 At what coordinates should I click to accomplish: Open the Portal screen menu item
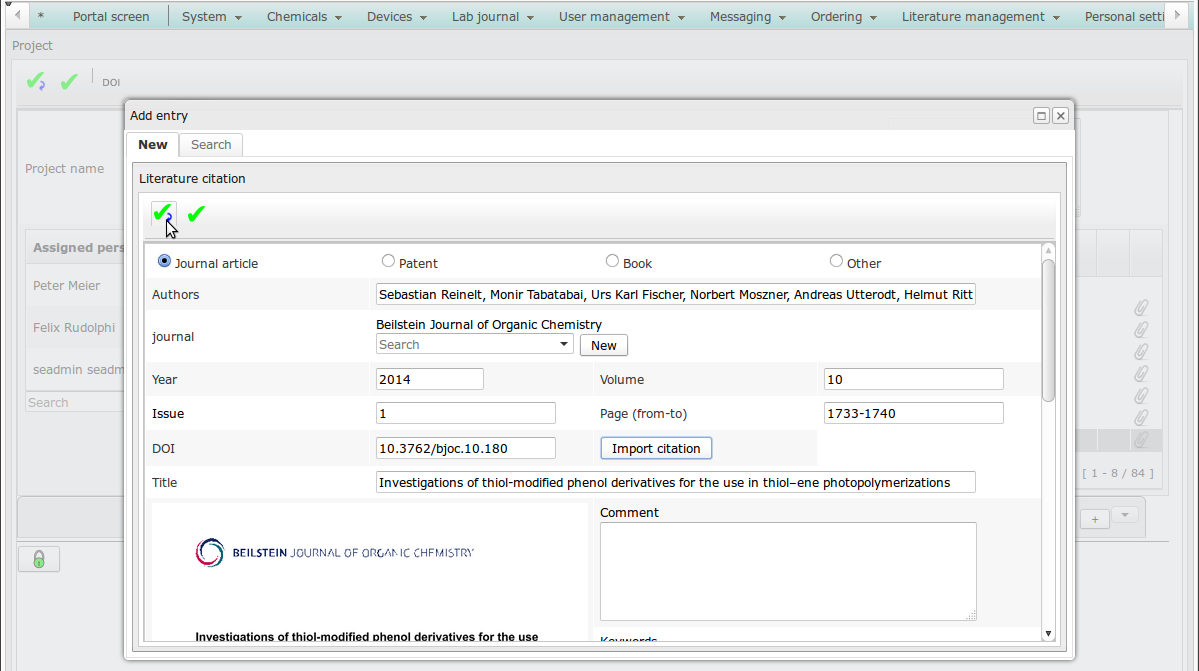pyautogui.click(x=111, y=17)
